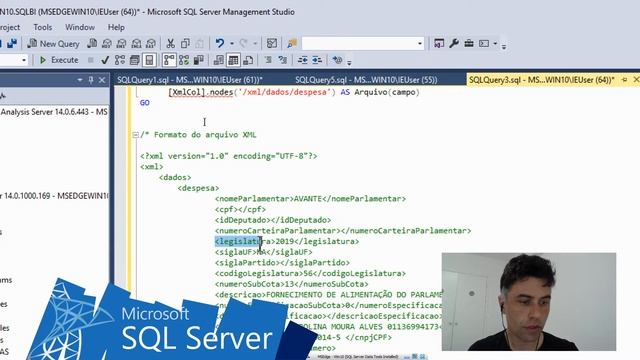Open the Properties window wrench icon
The height and width of the screenshot is (360, 640).
[x=454, y=43]
